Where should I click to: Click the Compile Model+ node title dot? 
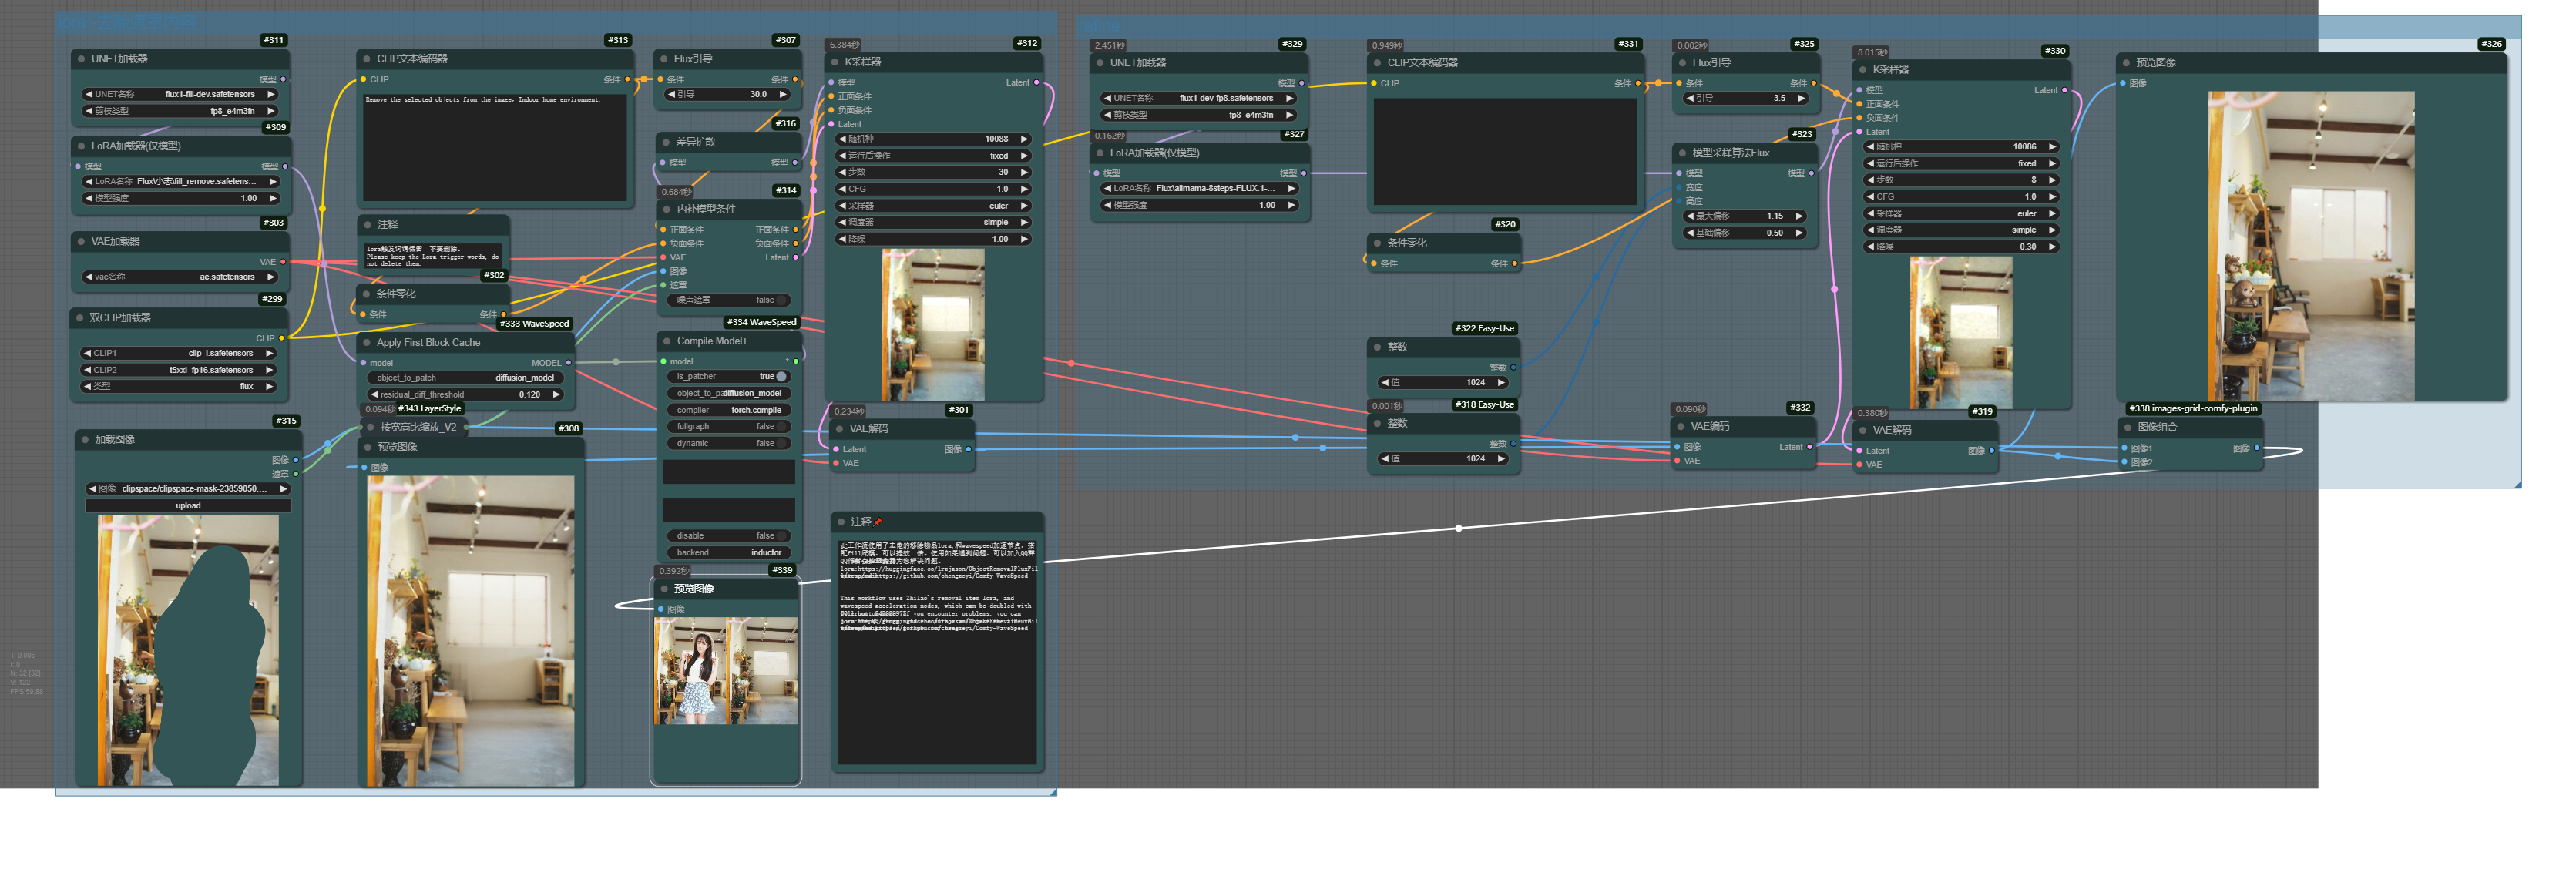pos(666,341)
